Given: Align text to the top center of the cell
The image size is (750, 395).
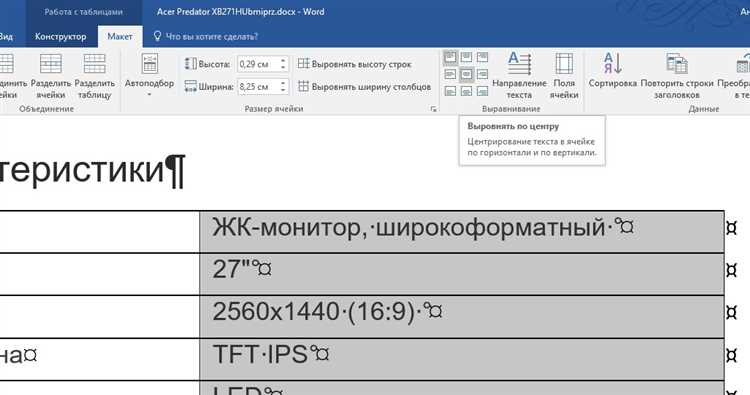Looking at the screenshot, I should point(466,58).
